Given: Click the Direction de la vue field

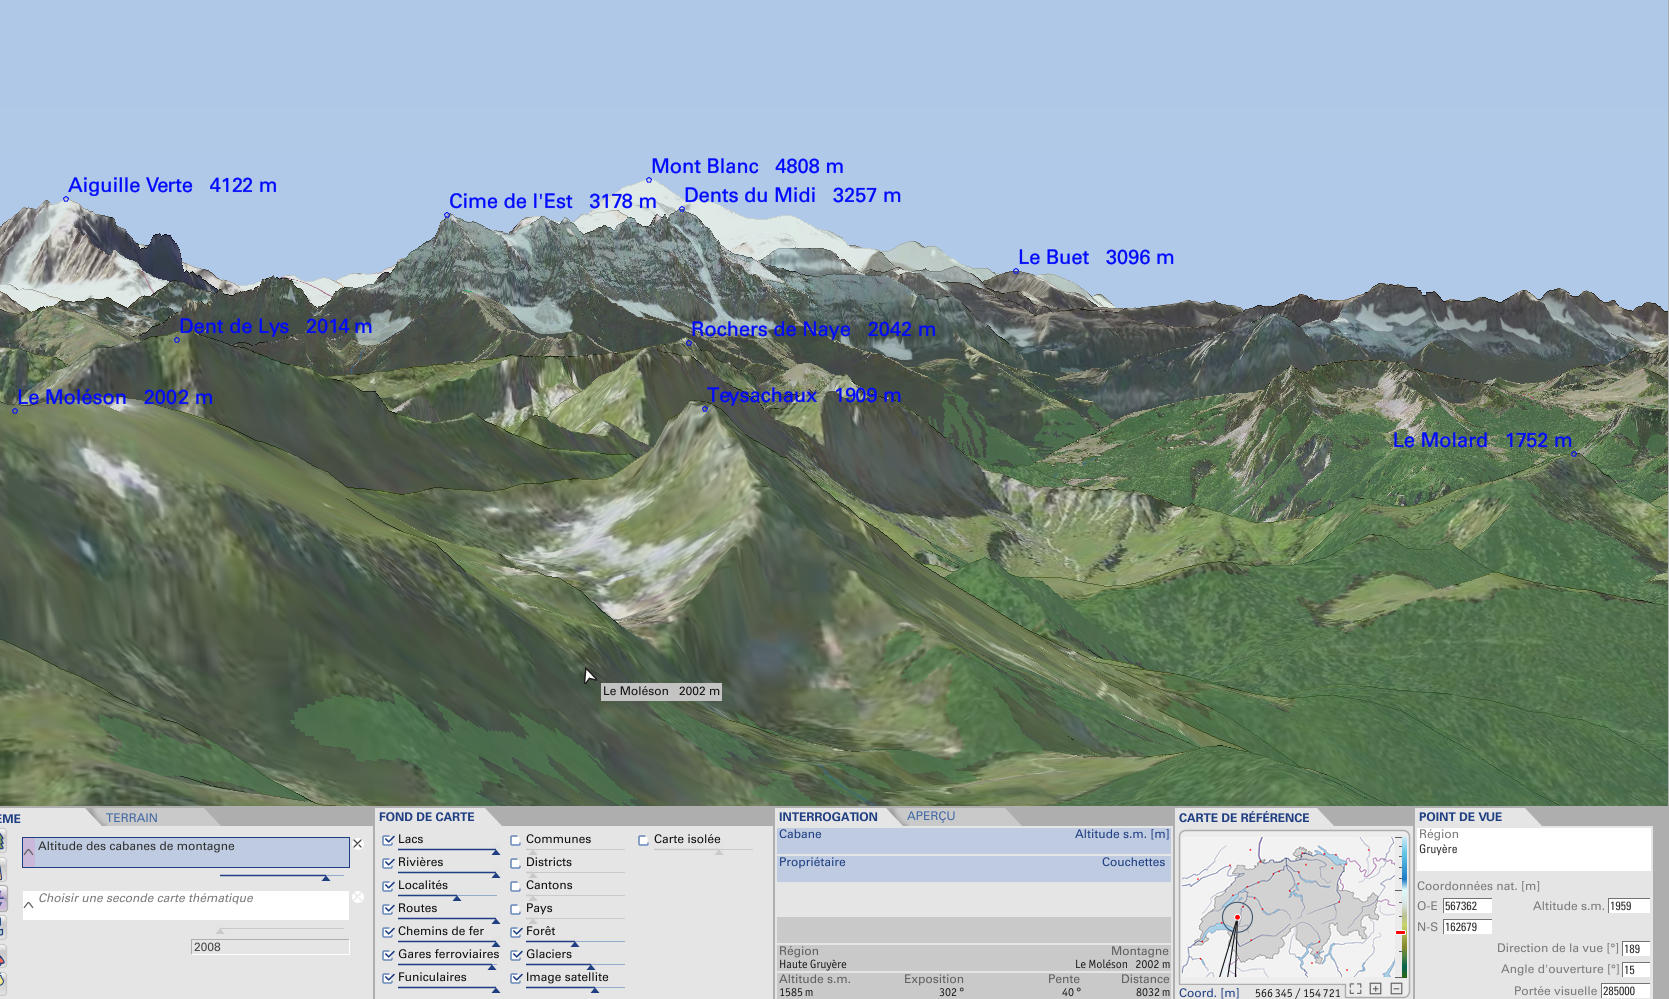Looking at the screenshot, I should coord(1635,949).
